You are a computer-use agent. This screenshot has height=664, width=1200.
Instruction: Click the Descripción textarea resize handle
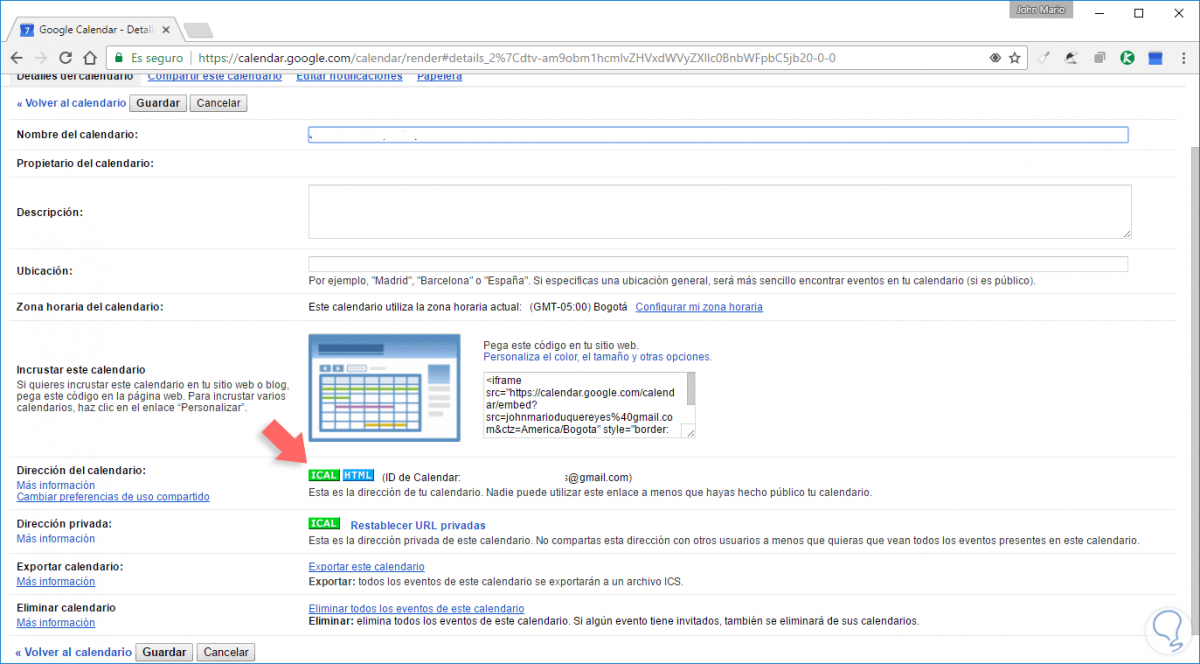(1126, 233)
